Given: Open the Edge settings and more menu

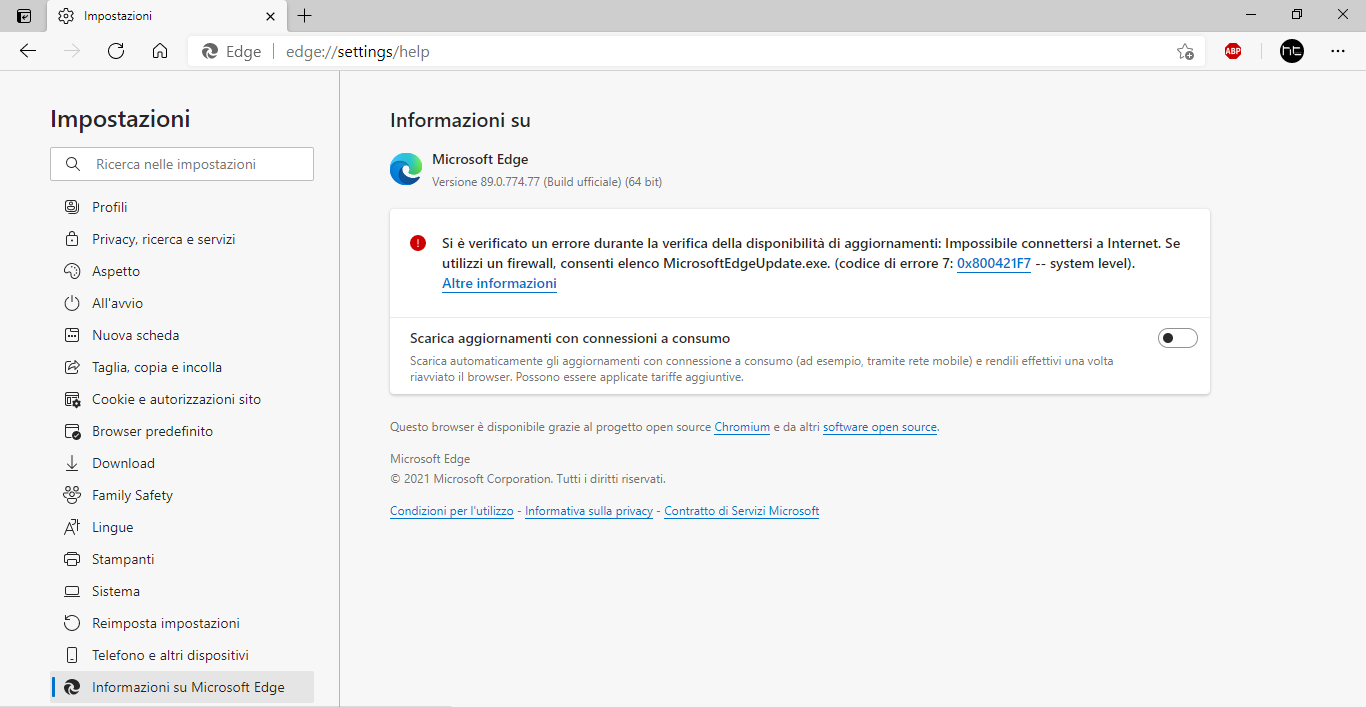Looking at the screenshot, I should click(x=1338, y=51).
